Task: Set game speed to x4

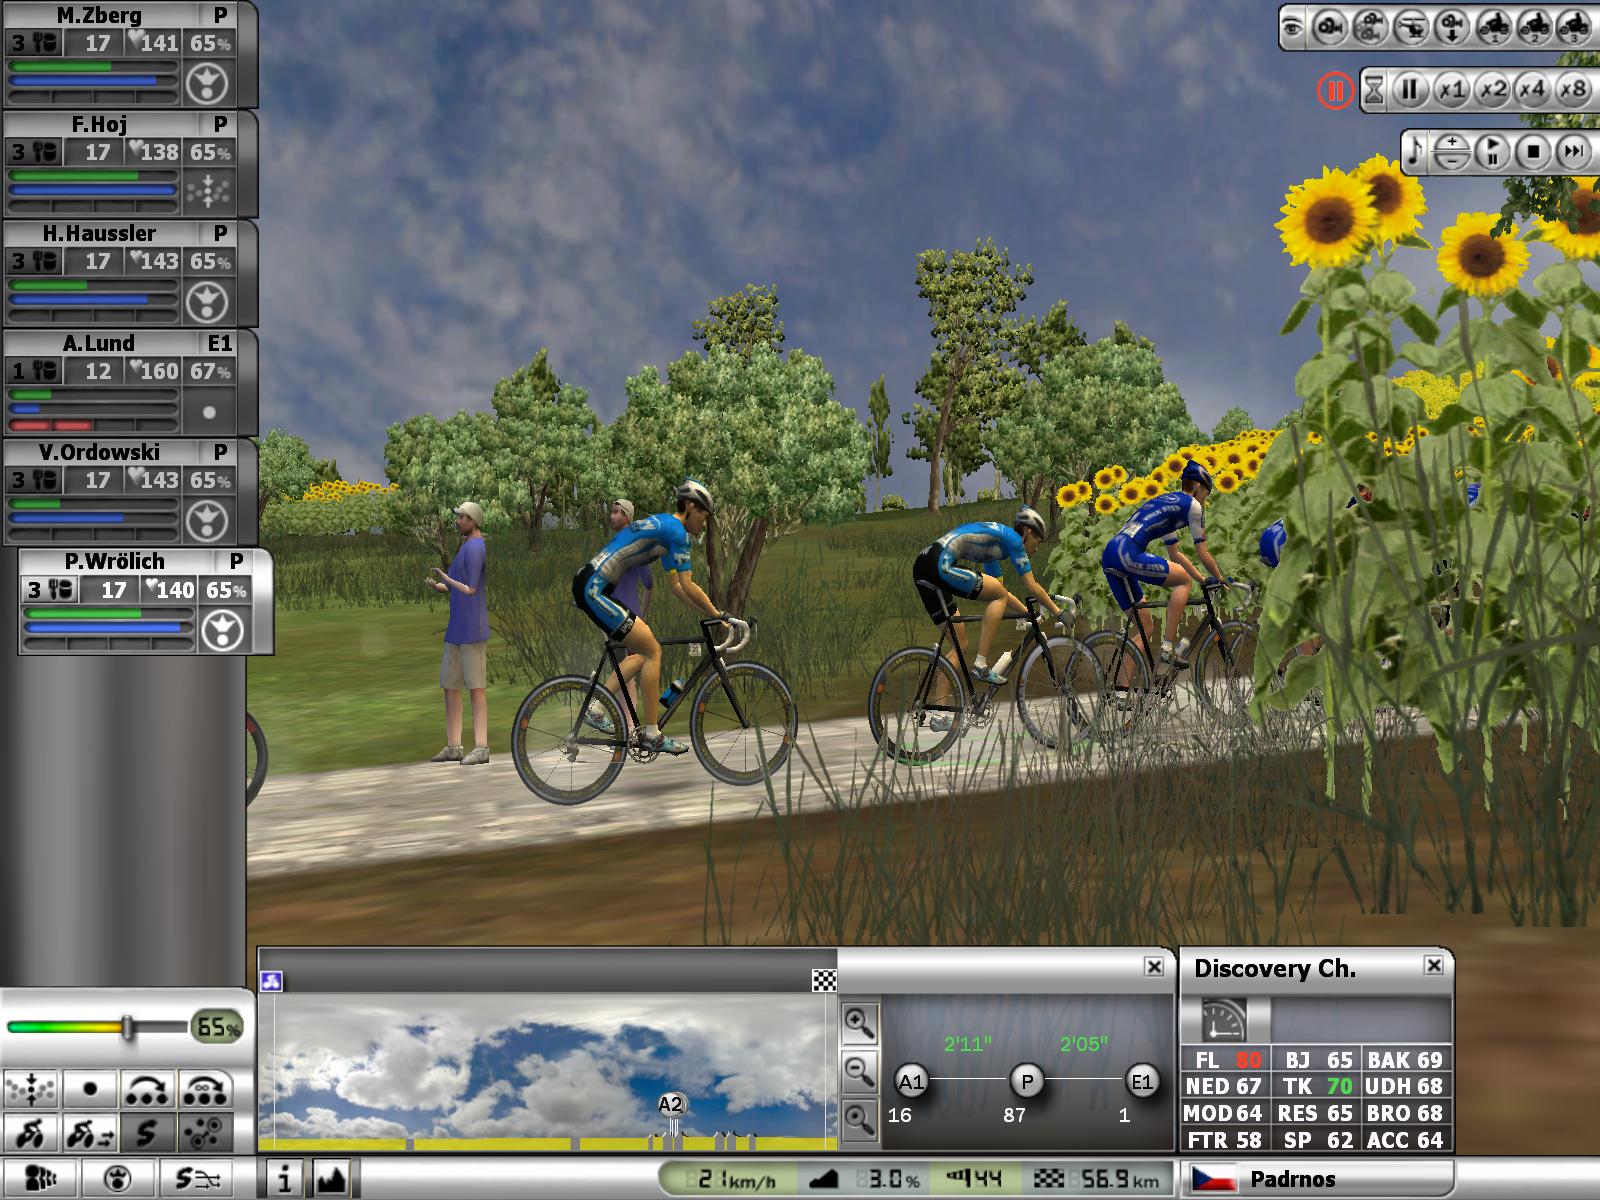Action: 1532,90
